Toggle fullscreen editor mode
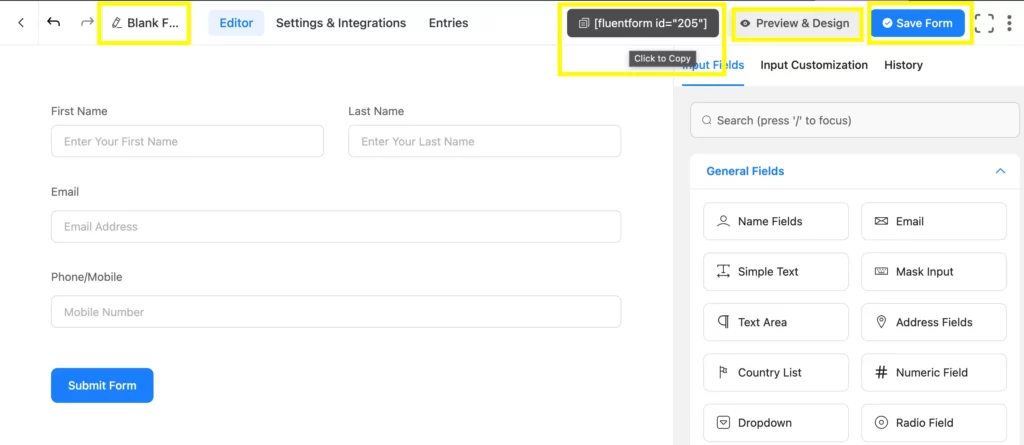 pos(984,23)
